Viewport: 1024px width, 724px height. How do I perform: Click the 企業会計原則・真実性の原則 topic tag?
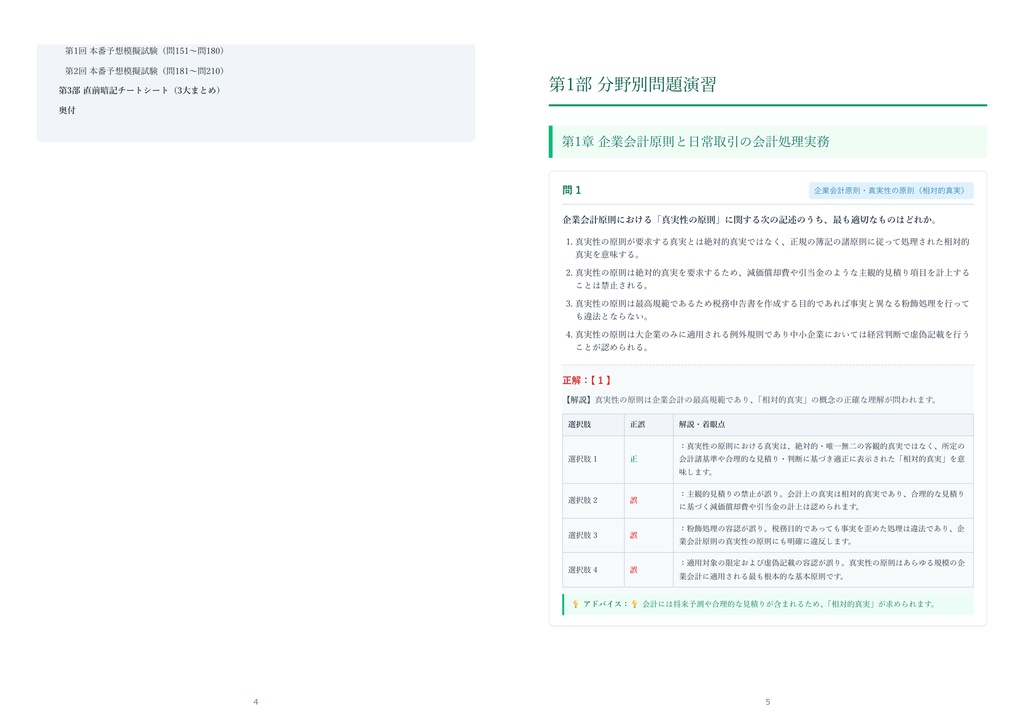click(x=891, y=191)
